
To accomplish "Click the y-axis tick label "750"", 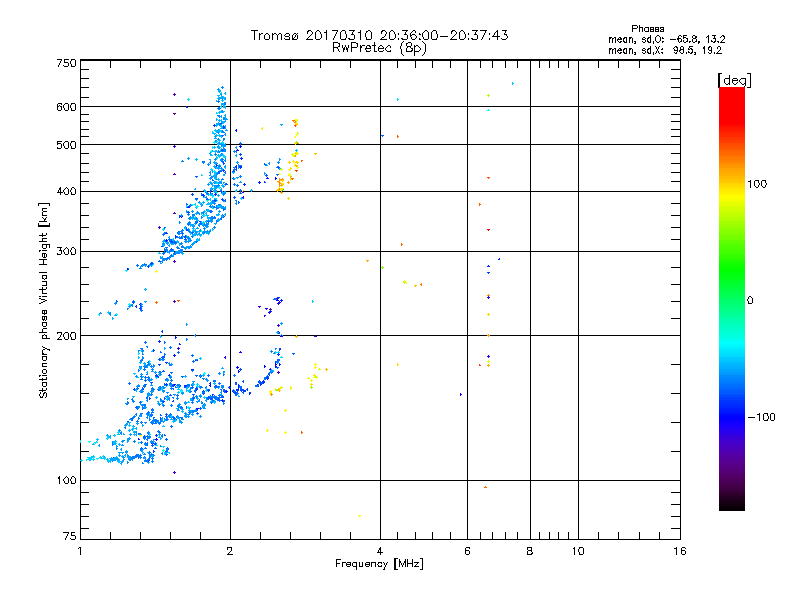I will pos(66,63).
